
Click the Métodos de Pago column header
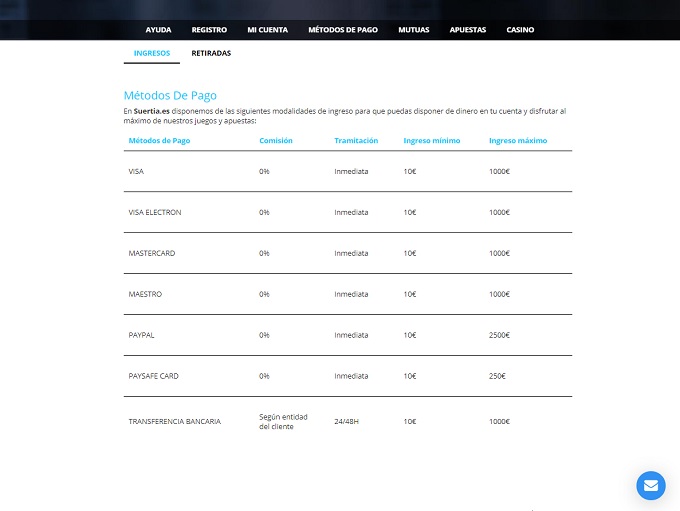click(x=159, y=141)
